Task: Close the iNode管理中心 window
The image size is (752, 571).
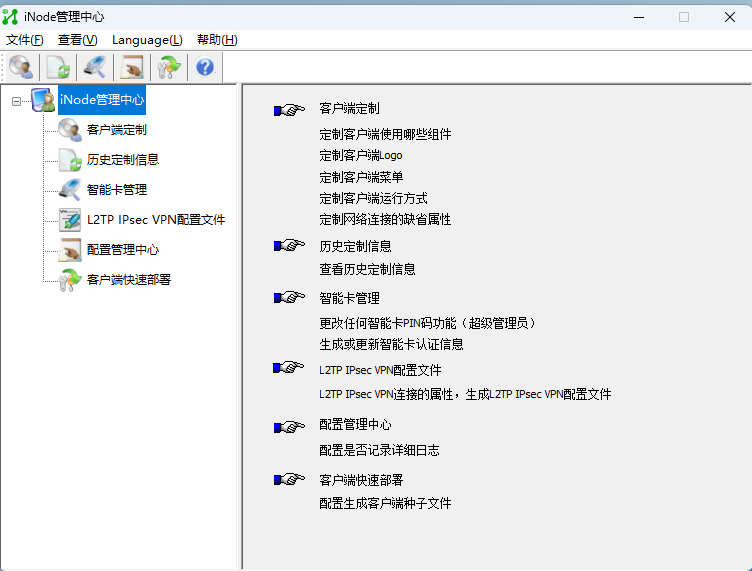Action: pos(730,17)
